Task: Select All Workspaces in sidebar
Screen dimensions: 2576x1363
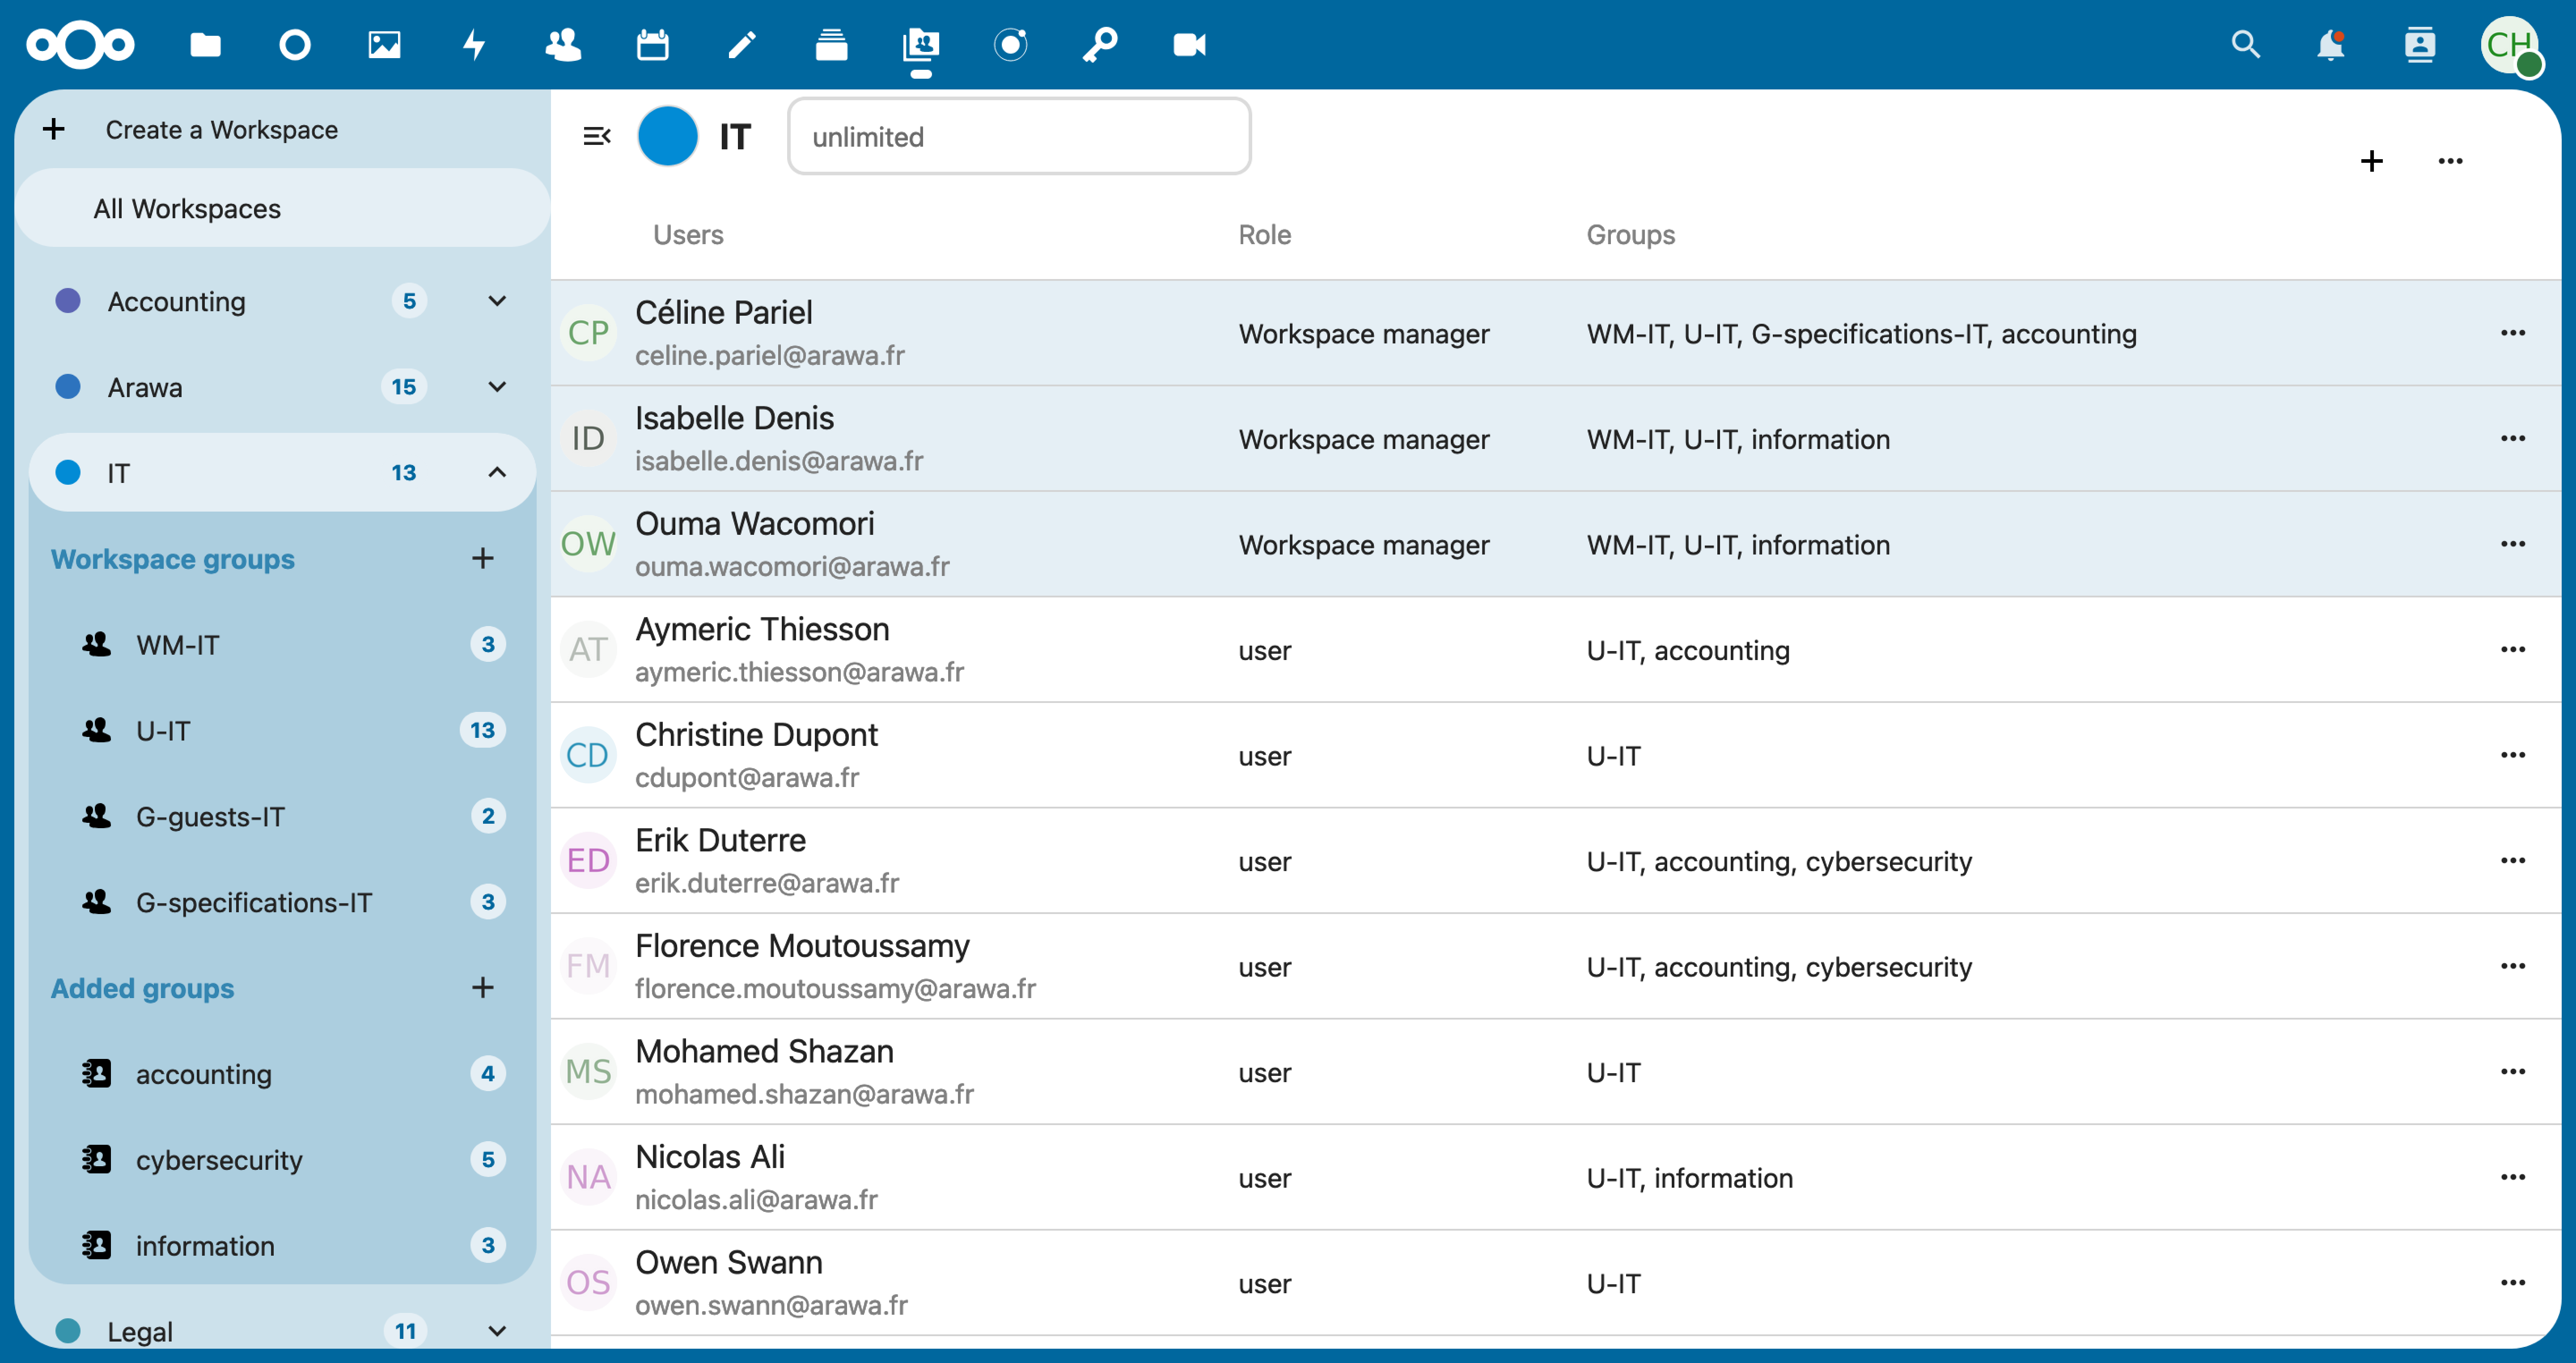Action: pyautogui.click(x=187, y=208)
